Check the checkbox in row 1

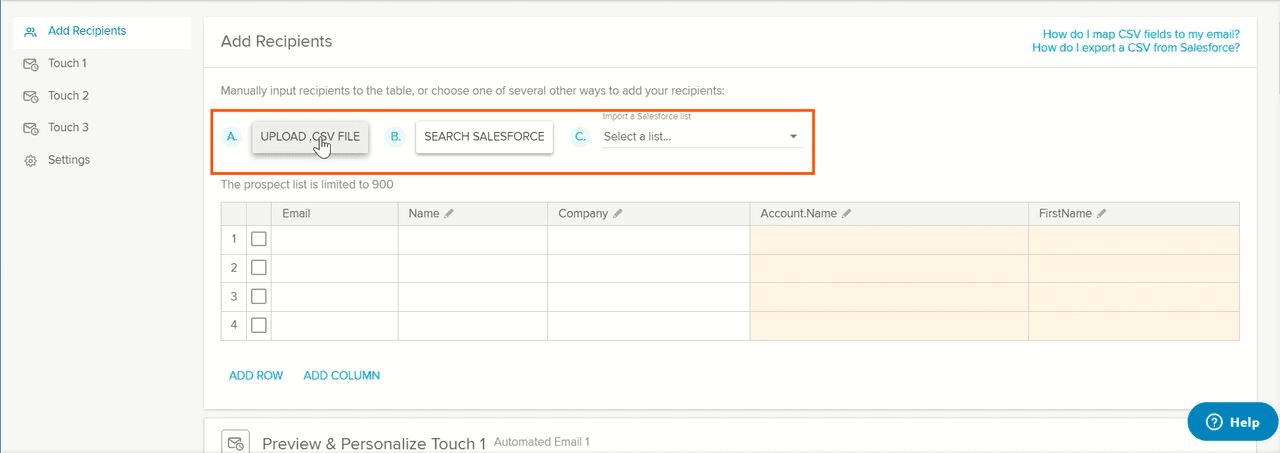point(259,240)
